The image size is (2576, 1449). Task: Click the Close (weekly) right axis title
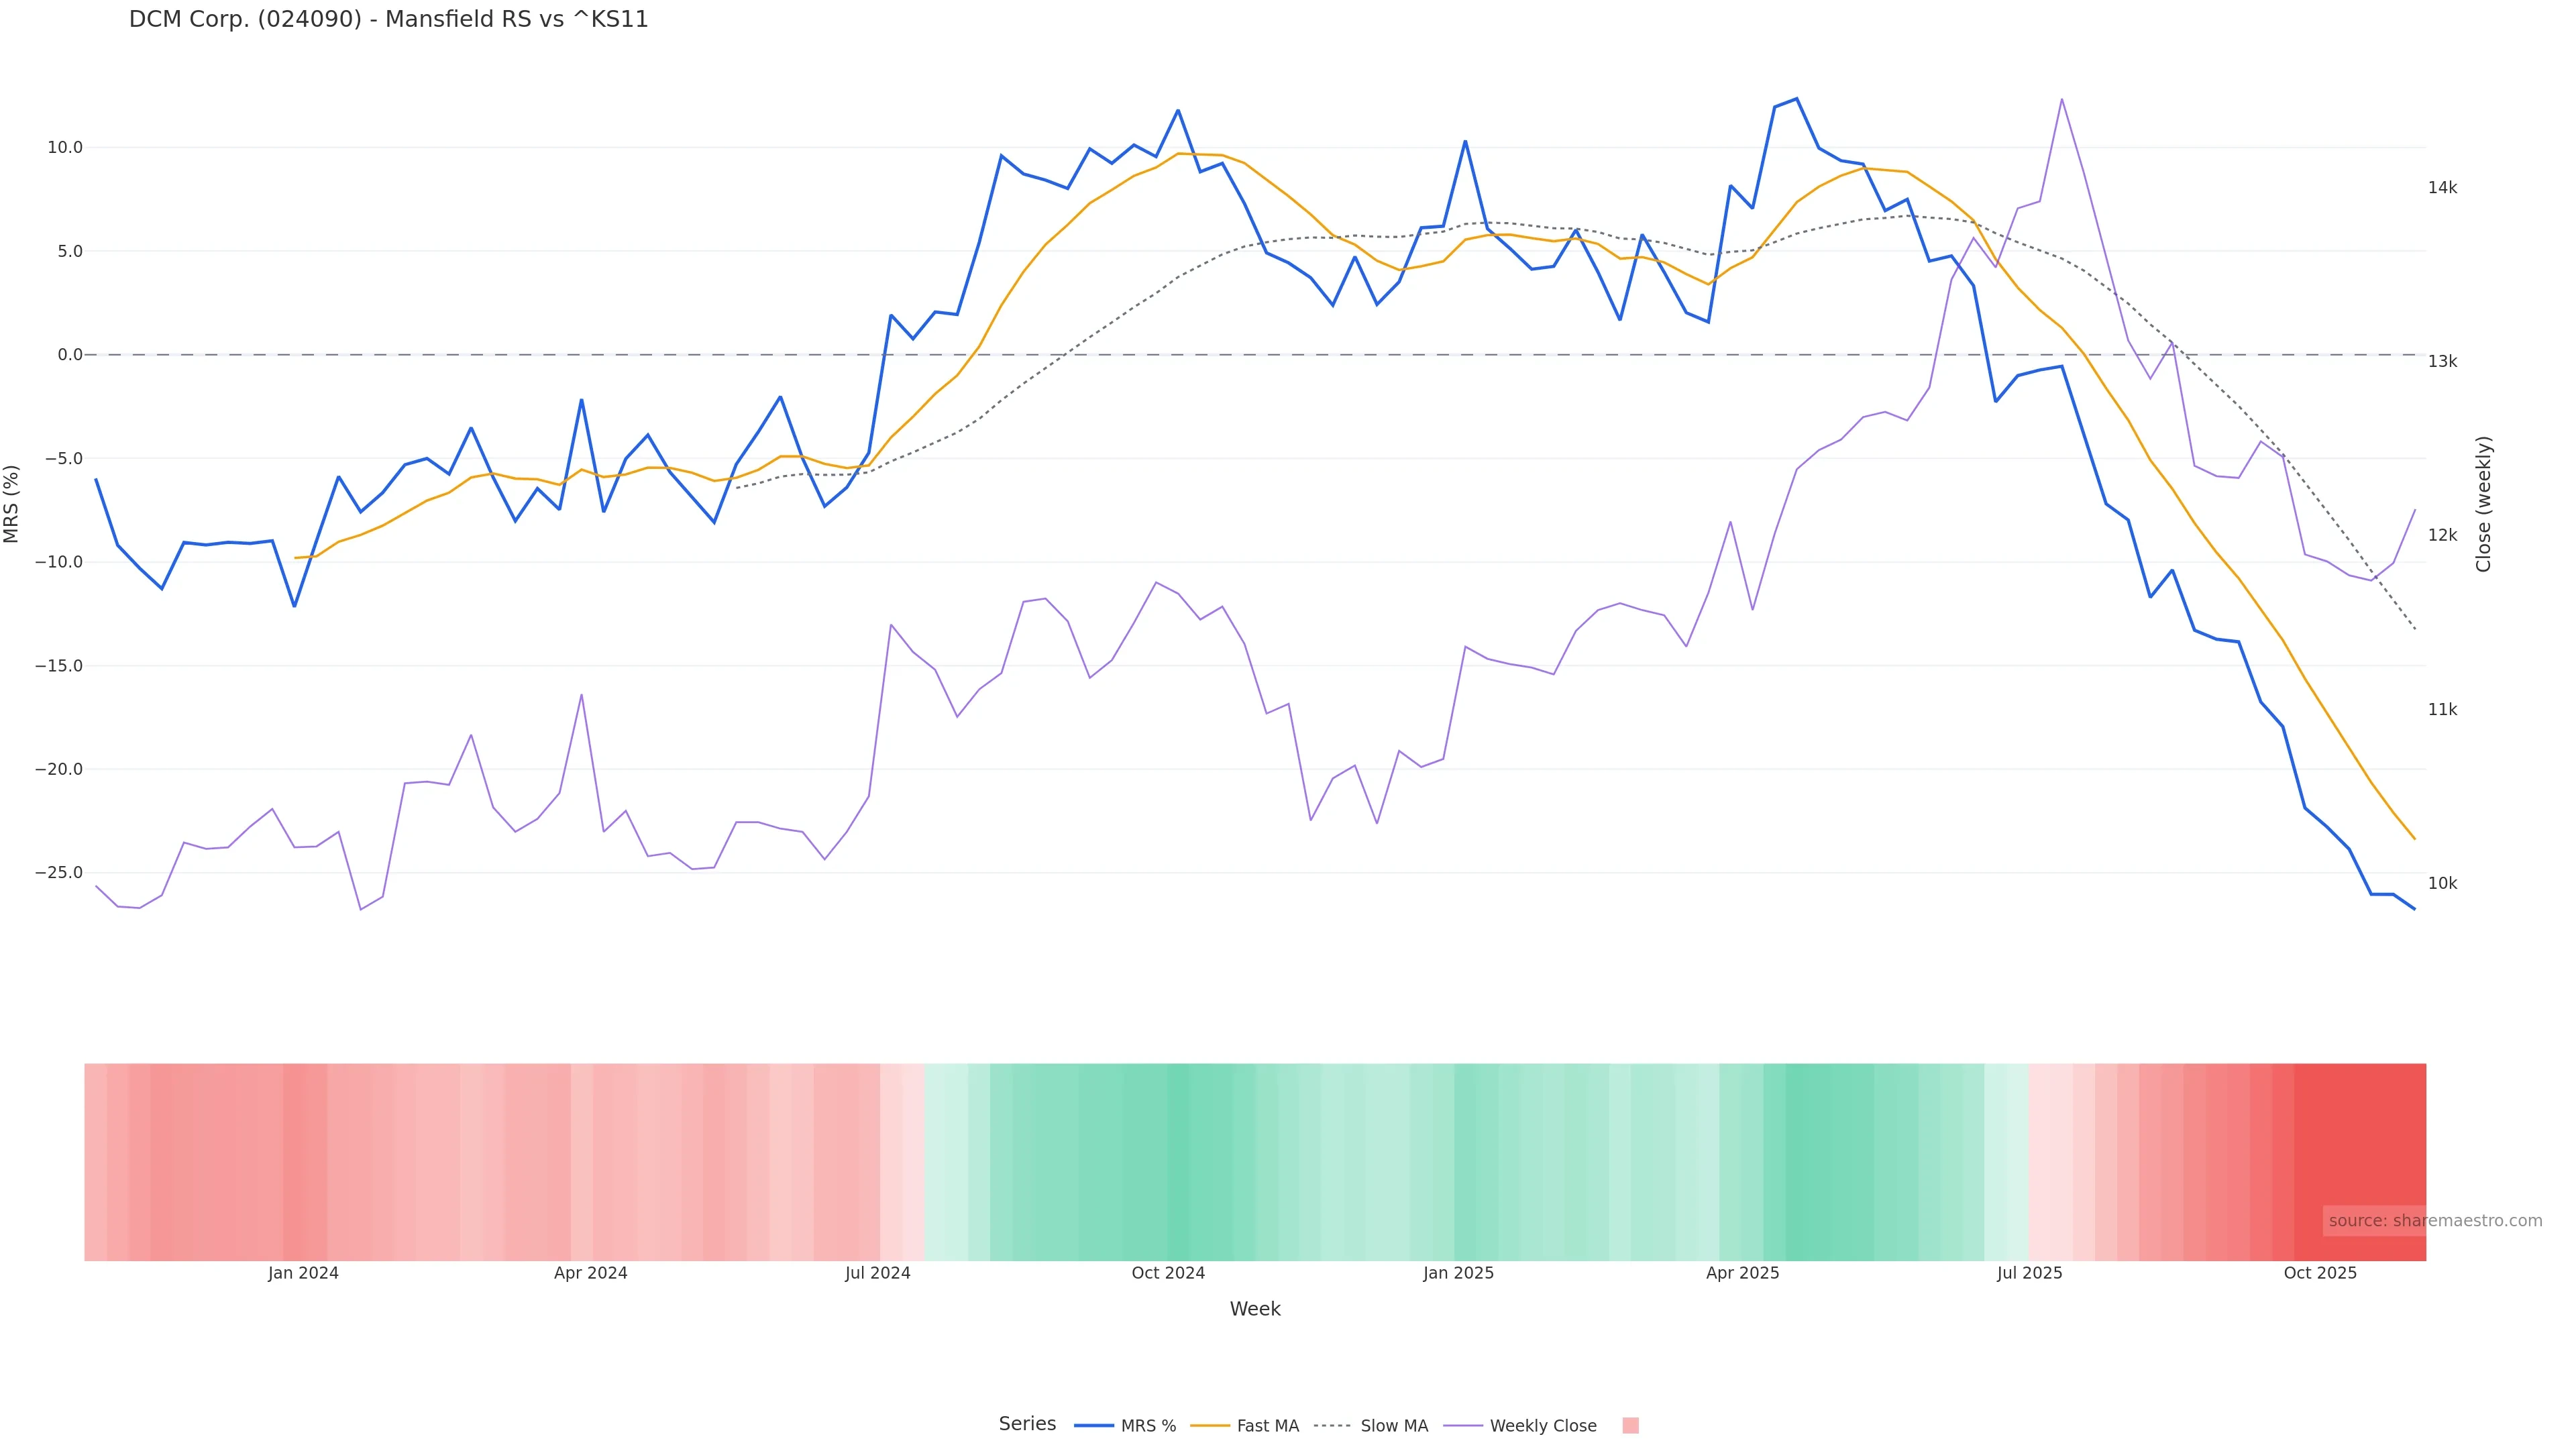coord(2483,504)
